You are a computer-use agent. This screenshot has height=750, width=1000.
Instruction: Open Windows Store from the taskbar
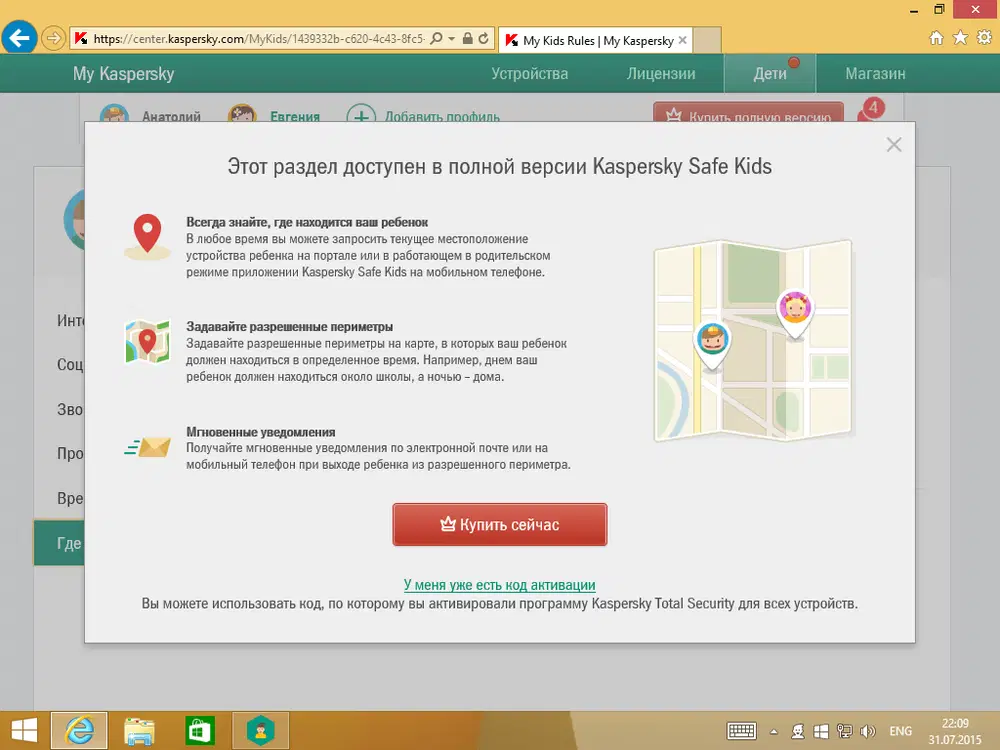[x=200, y=731]
